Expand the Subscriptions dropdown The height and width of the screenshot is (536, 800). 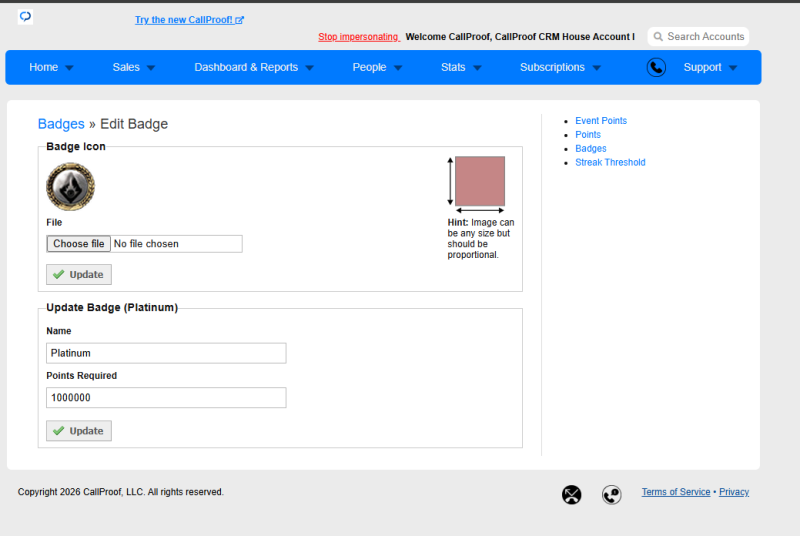click(x=560, y=67)
